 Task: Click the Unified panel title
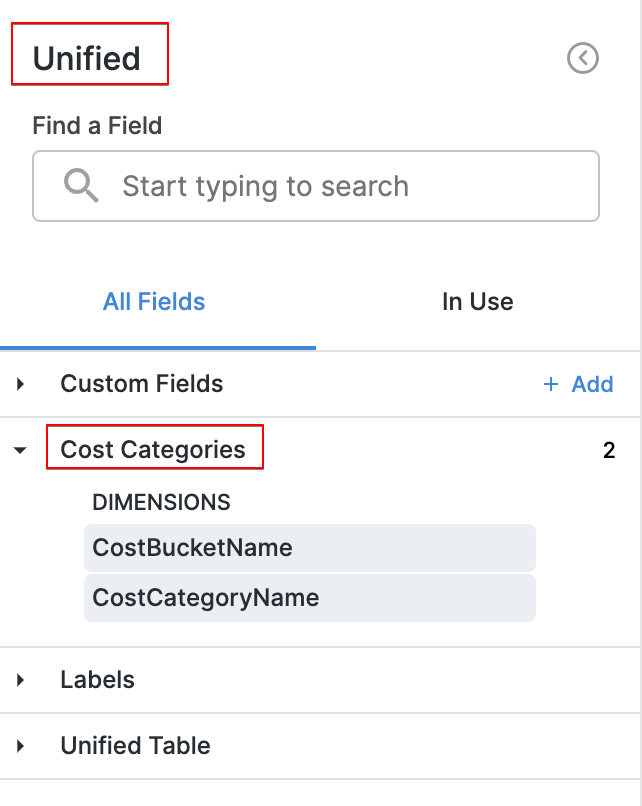tap(87, 58)
